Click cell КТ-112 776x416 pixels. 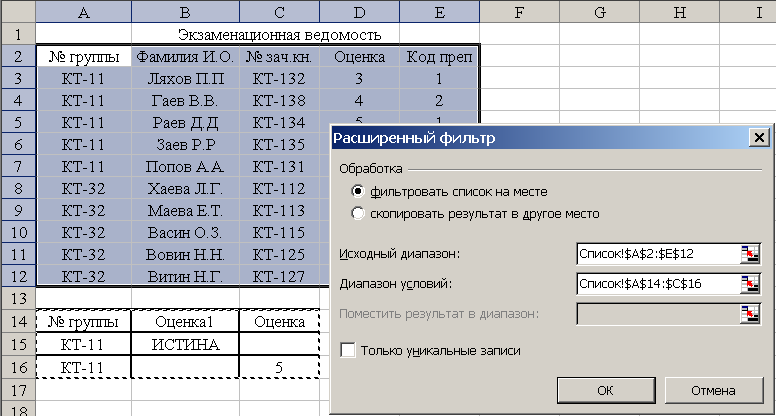click(x=280, y=188)
